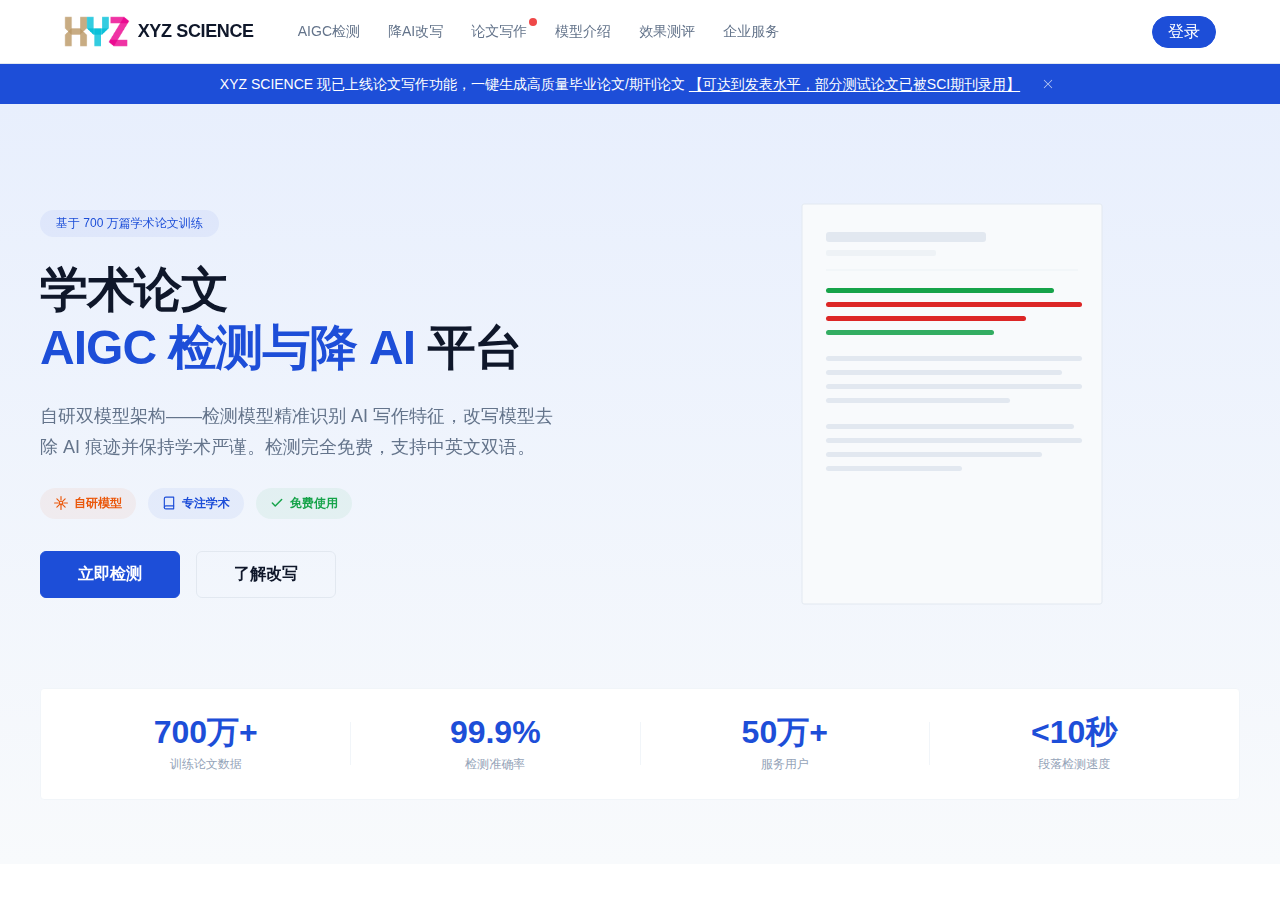The image size is (1280, 900).
Task: Click the 训练论文数据 label
Action: click(x=206, y=764)
